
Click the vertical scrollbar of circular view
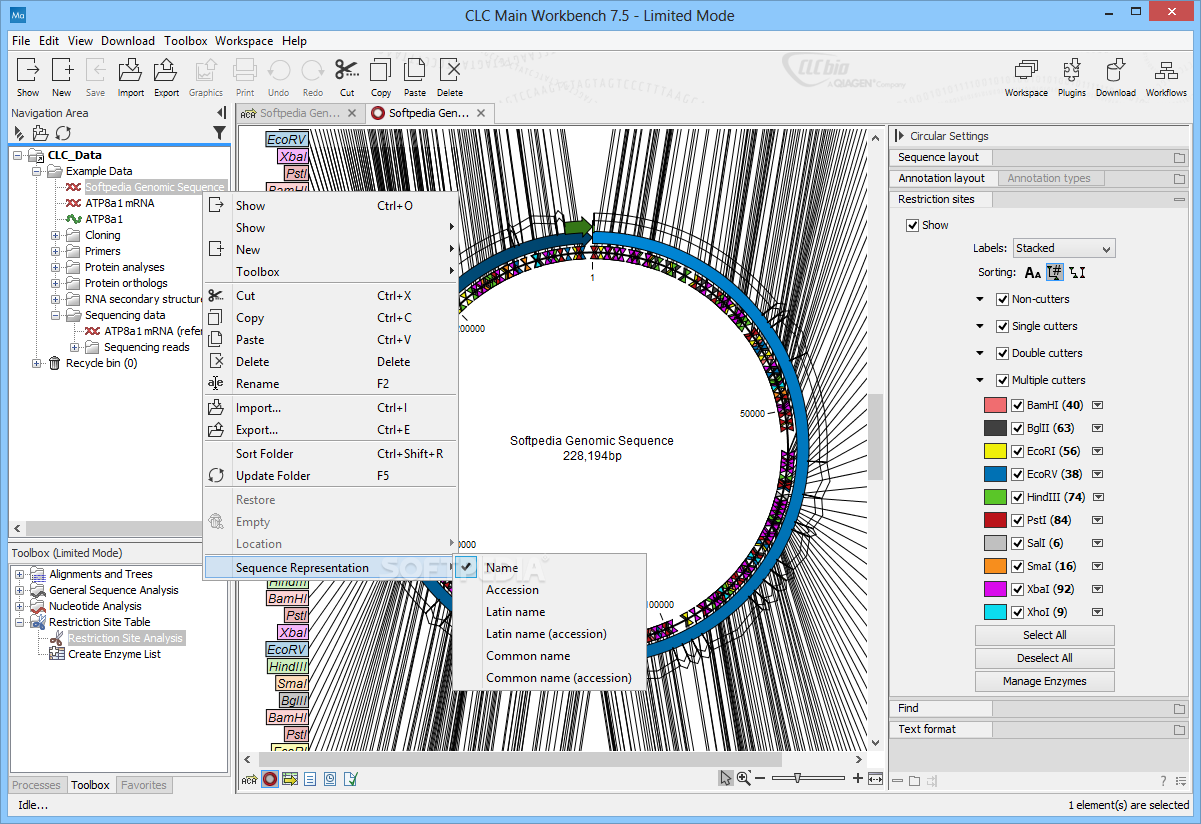pyautogui.click(x=875, y=437)
